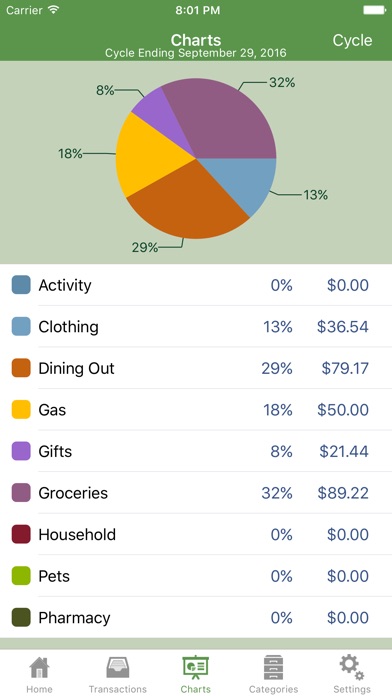The height and width of the screenshot is (696, 392).
Task: Tap the Wi-Fi signal icon in status bar
Action: tap(54, 10)
